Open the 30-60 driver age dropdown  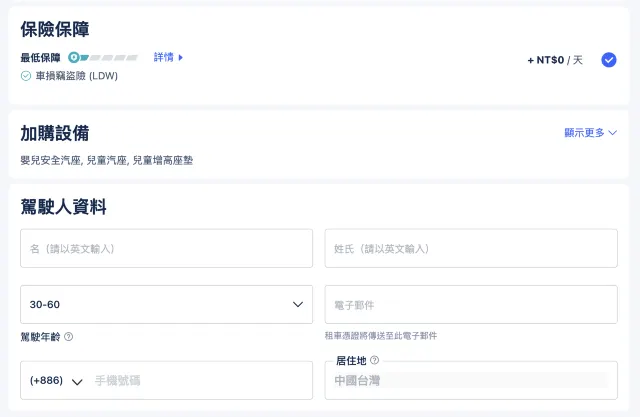pyautogui.click(x=166, y=304)
